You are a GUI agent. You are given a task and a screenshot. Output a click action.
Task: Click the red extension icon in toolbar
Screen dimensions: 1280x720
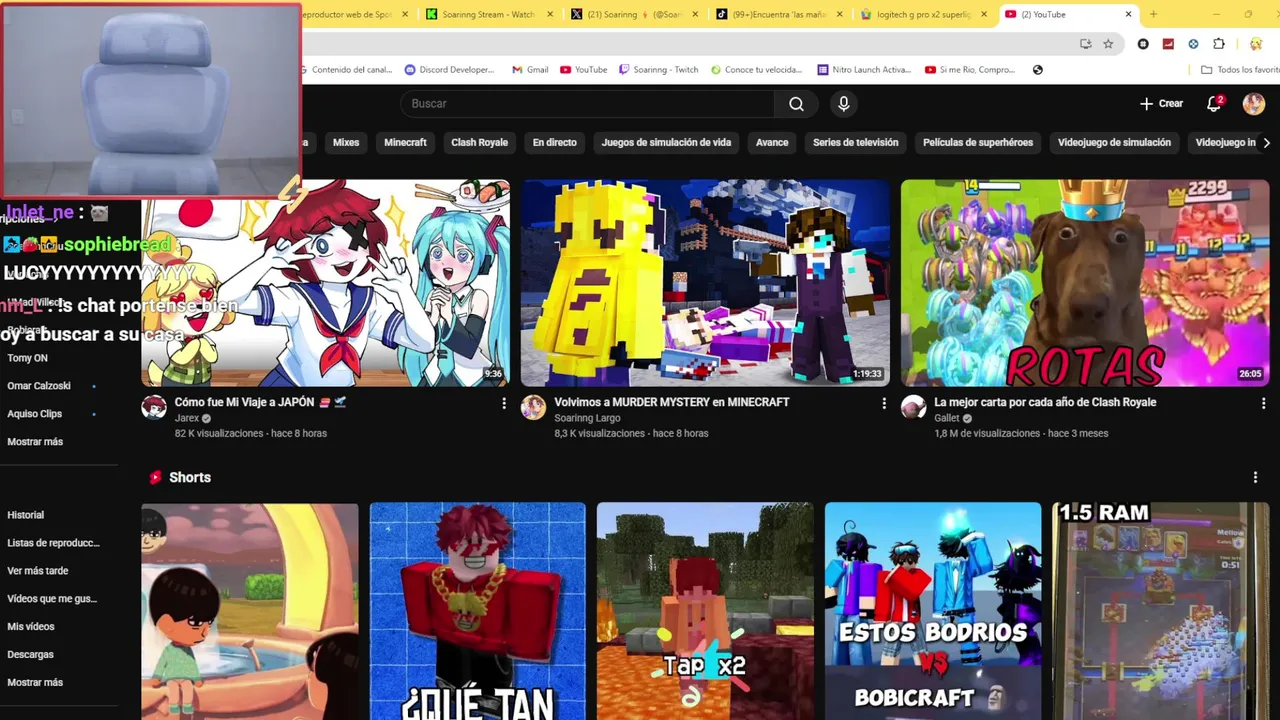coord(1168,44)
